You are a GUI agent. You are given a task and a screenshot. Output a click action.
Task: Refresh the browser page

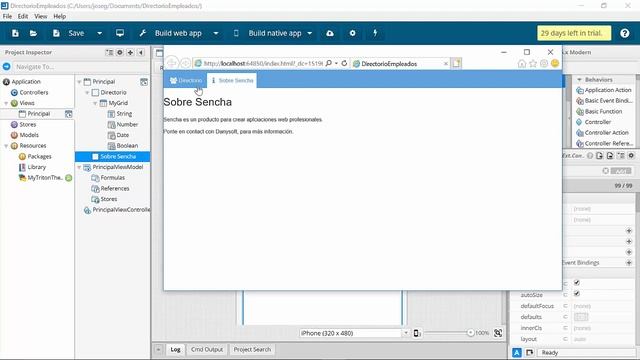[x=344, y=63]
